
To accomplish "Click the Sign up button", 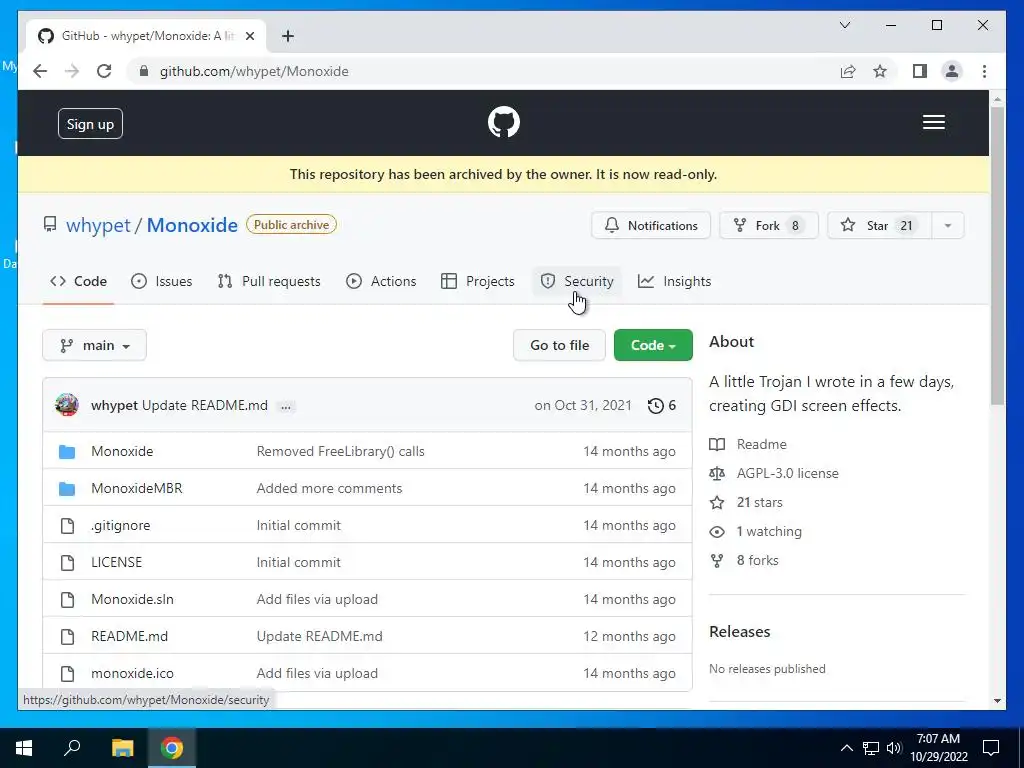I will [x=90, y=123].
